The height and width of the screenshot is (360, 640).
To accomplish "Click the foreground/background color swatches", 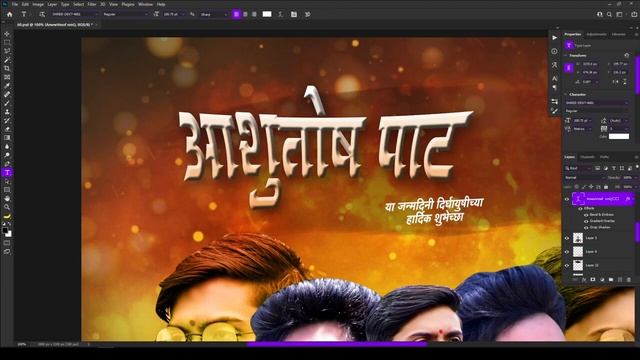I will coord(7,232).
